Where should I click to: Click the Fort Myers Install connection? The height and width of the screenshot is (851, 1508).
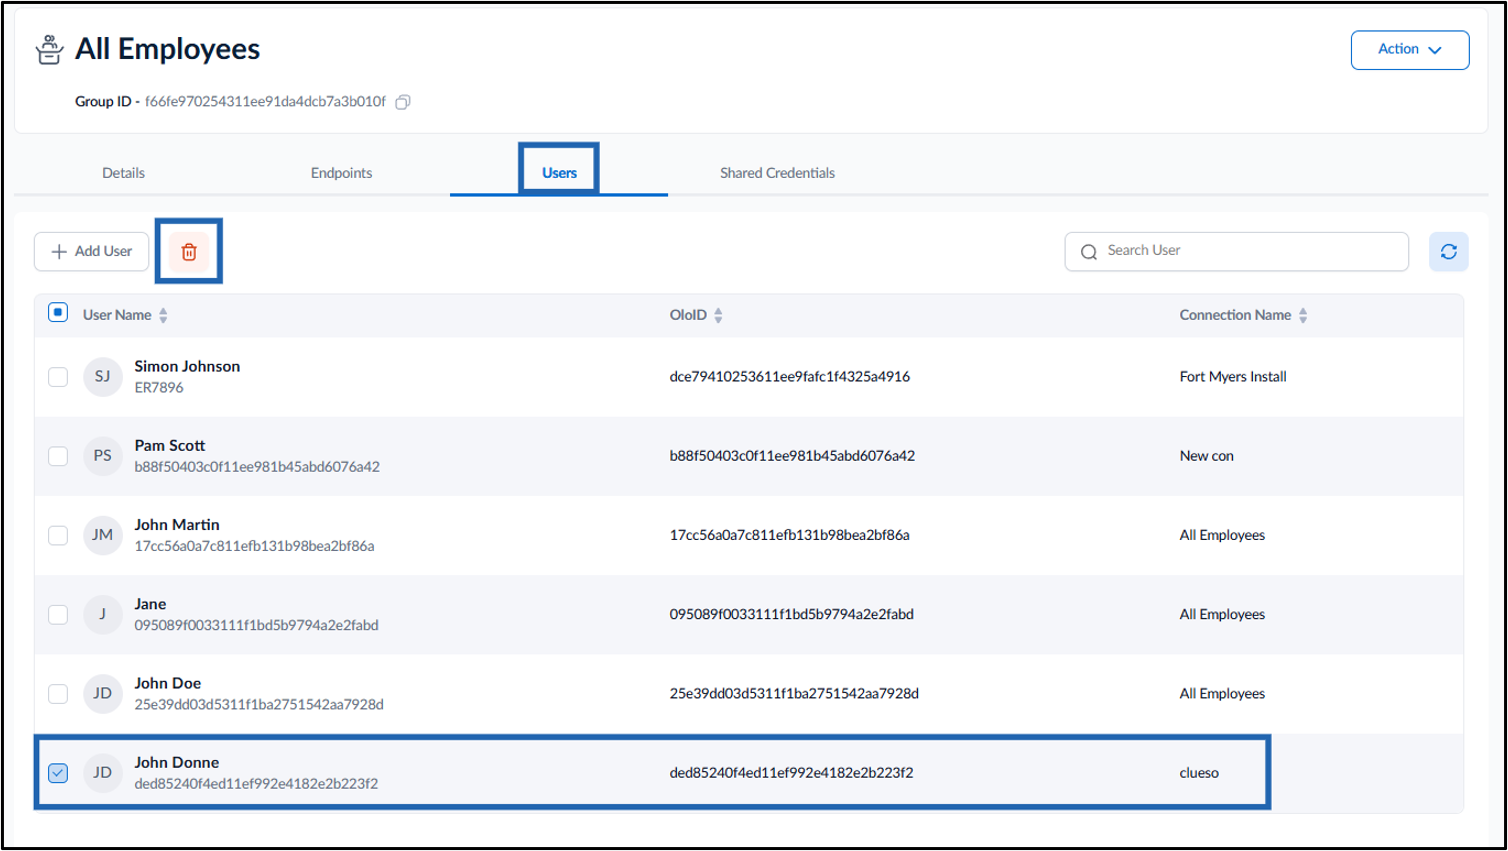click(x=1233, y=377)
